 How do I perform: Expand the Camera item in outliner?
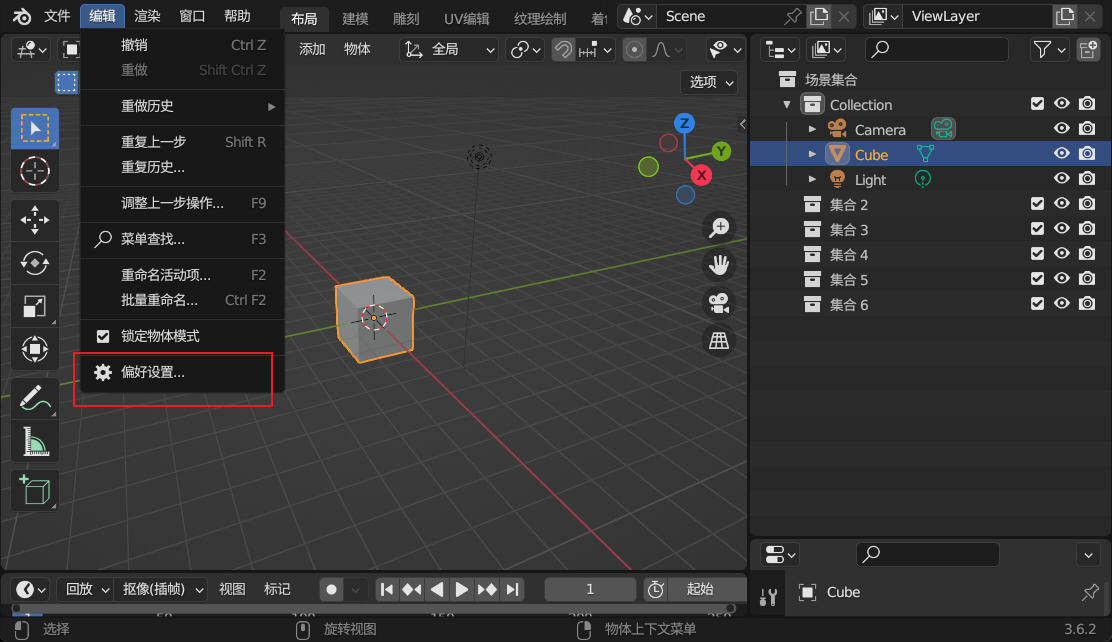pos(812,129)
